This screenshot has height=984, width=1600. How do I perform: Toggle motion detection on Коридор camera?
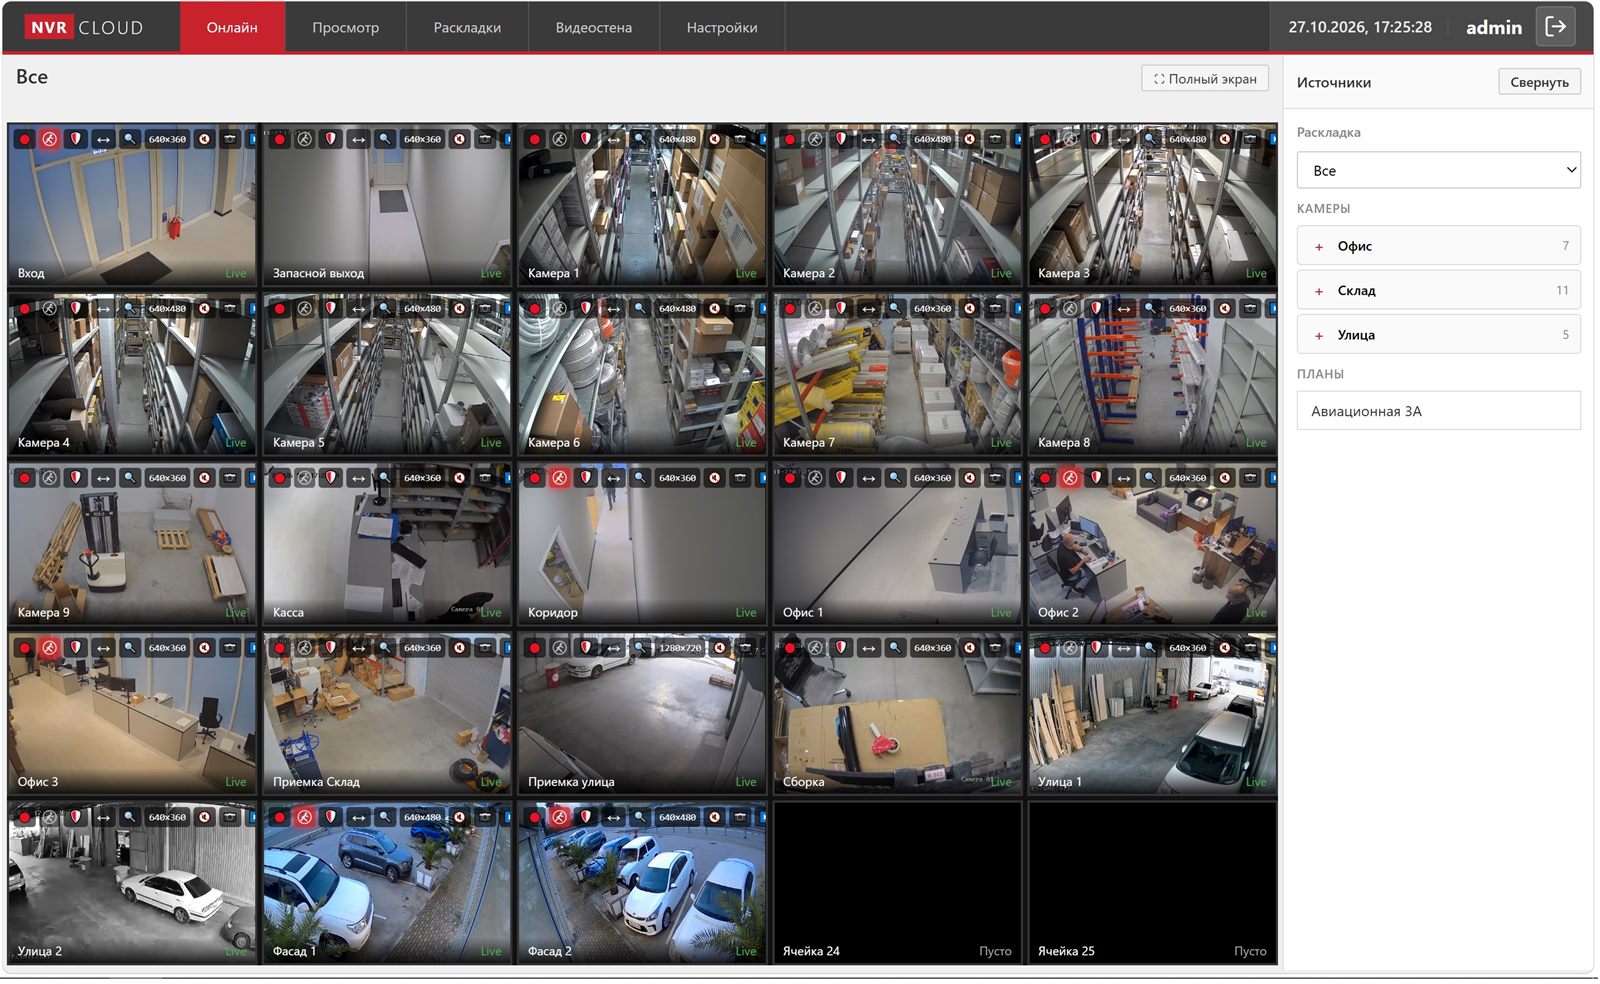coord(560,478)
